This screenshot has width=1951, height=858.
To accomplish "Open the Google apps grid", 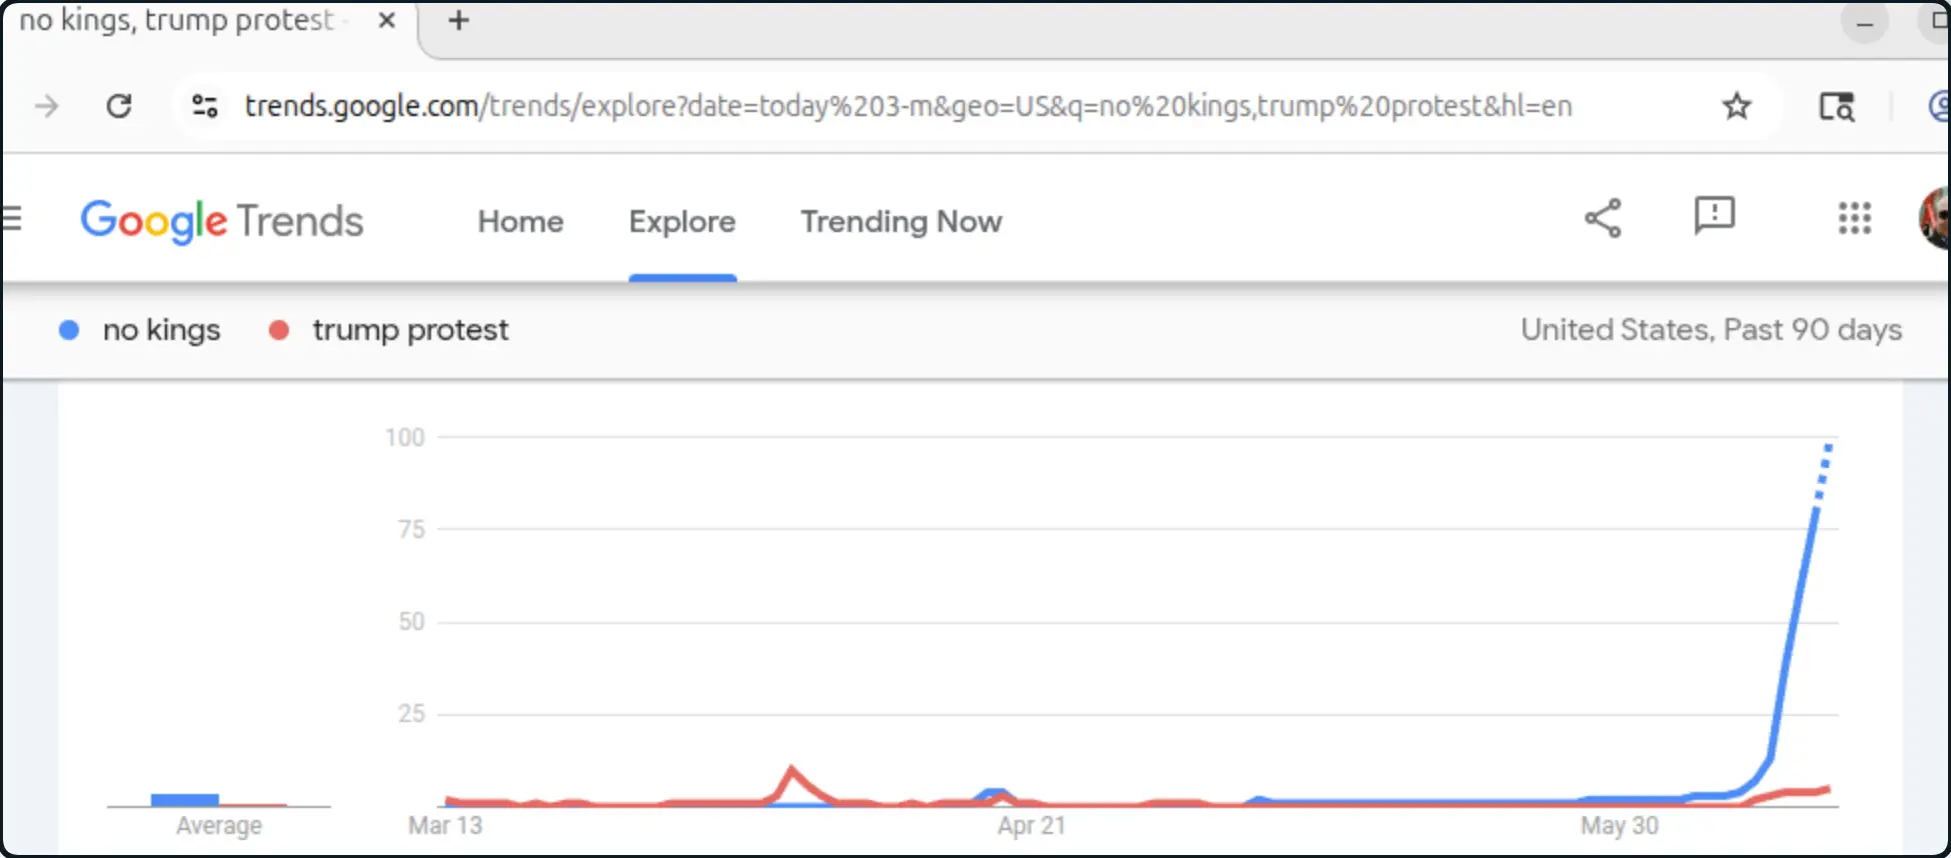I will 1854,218.
